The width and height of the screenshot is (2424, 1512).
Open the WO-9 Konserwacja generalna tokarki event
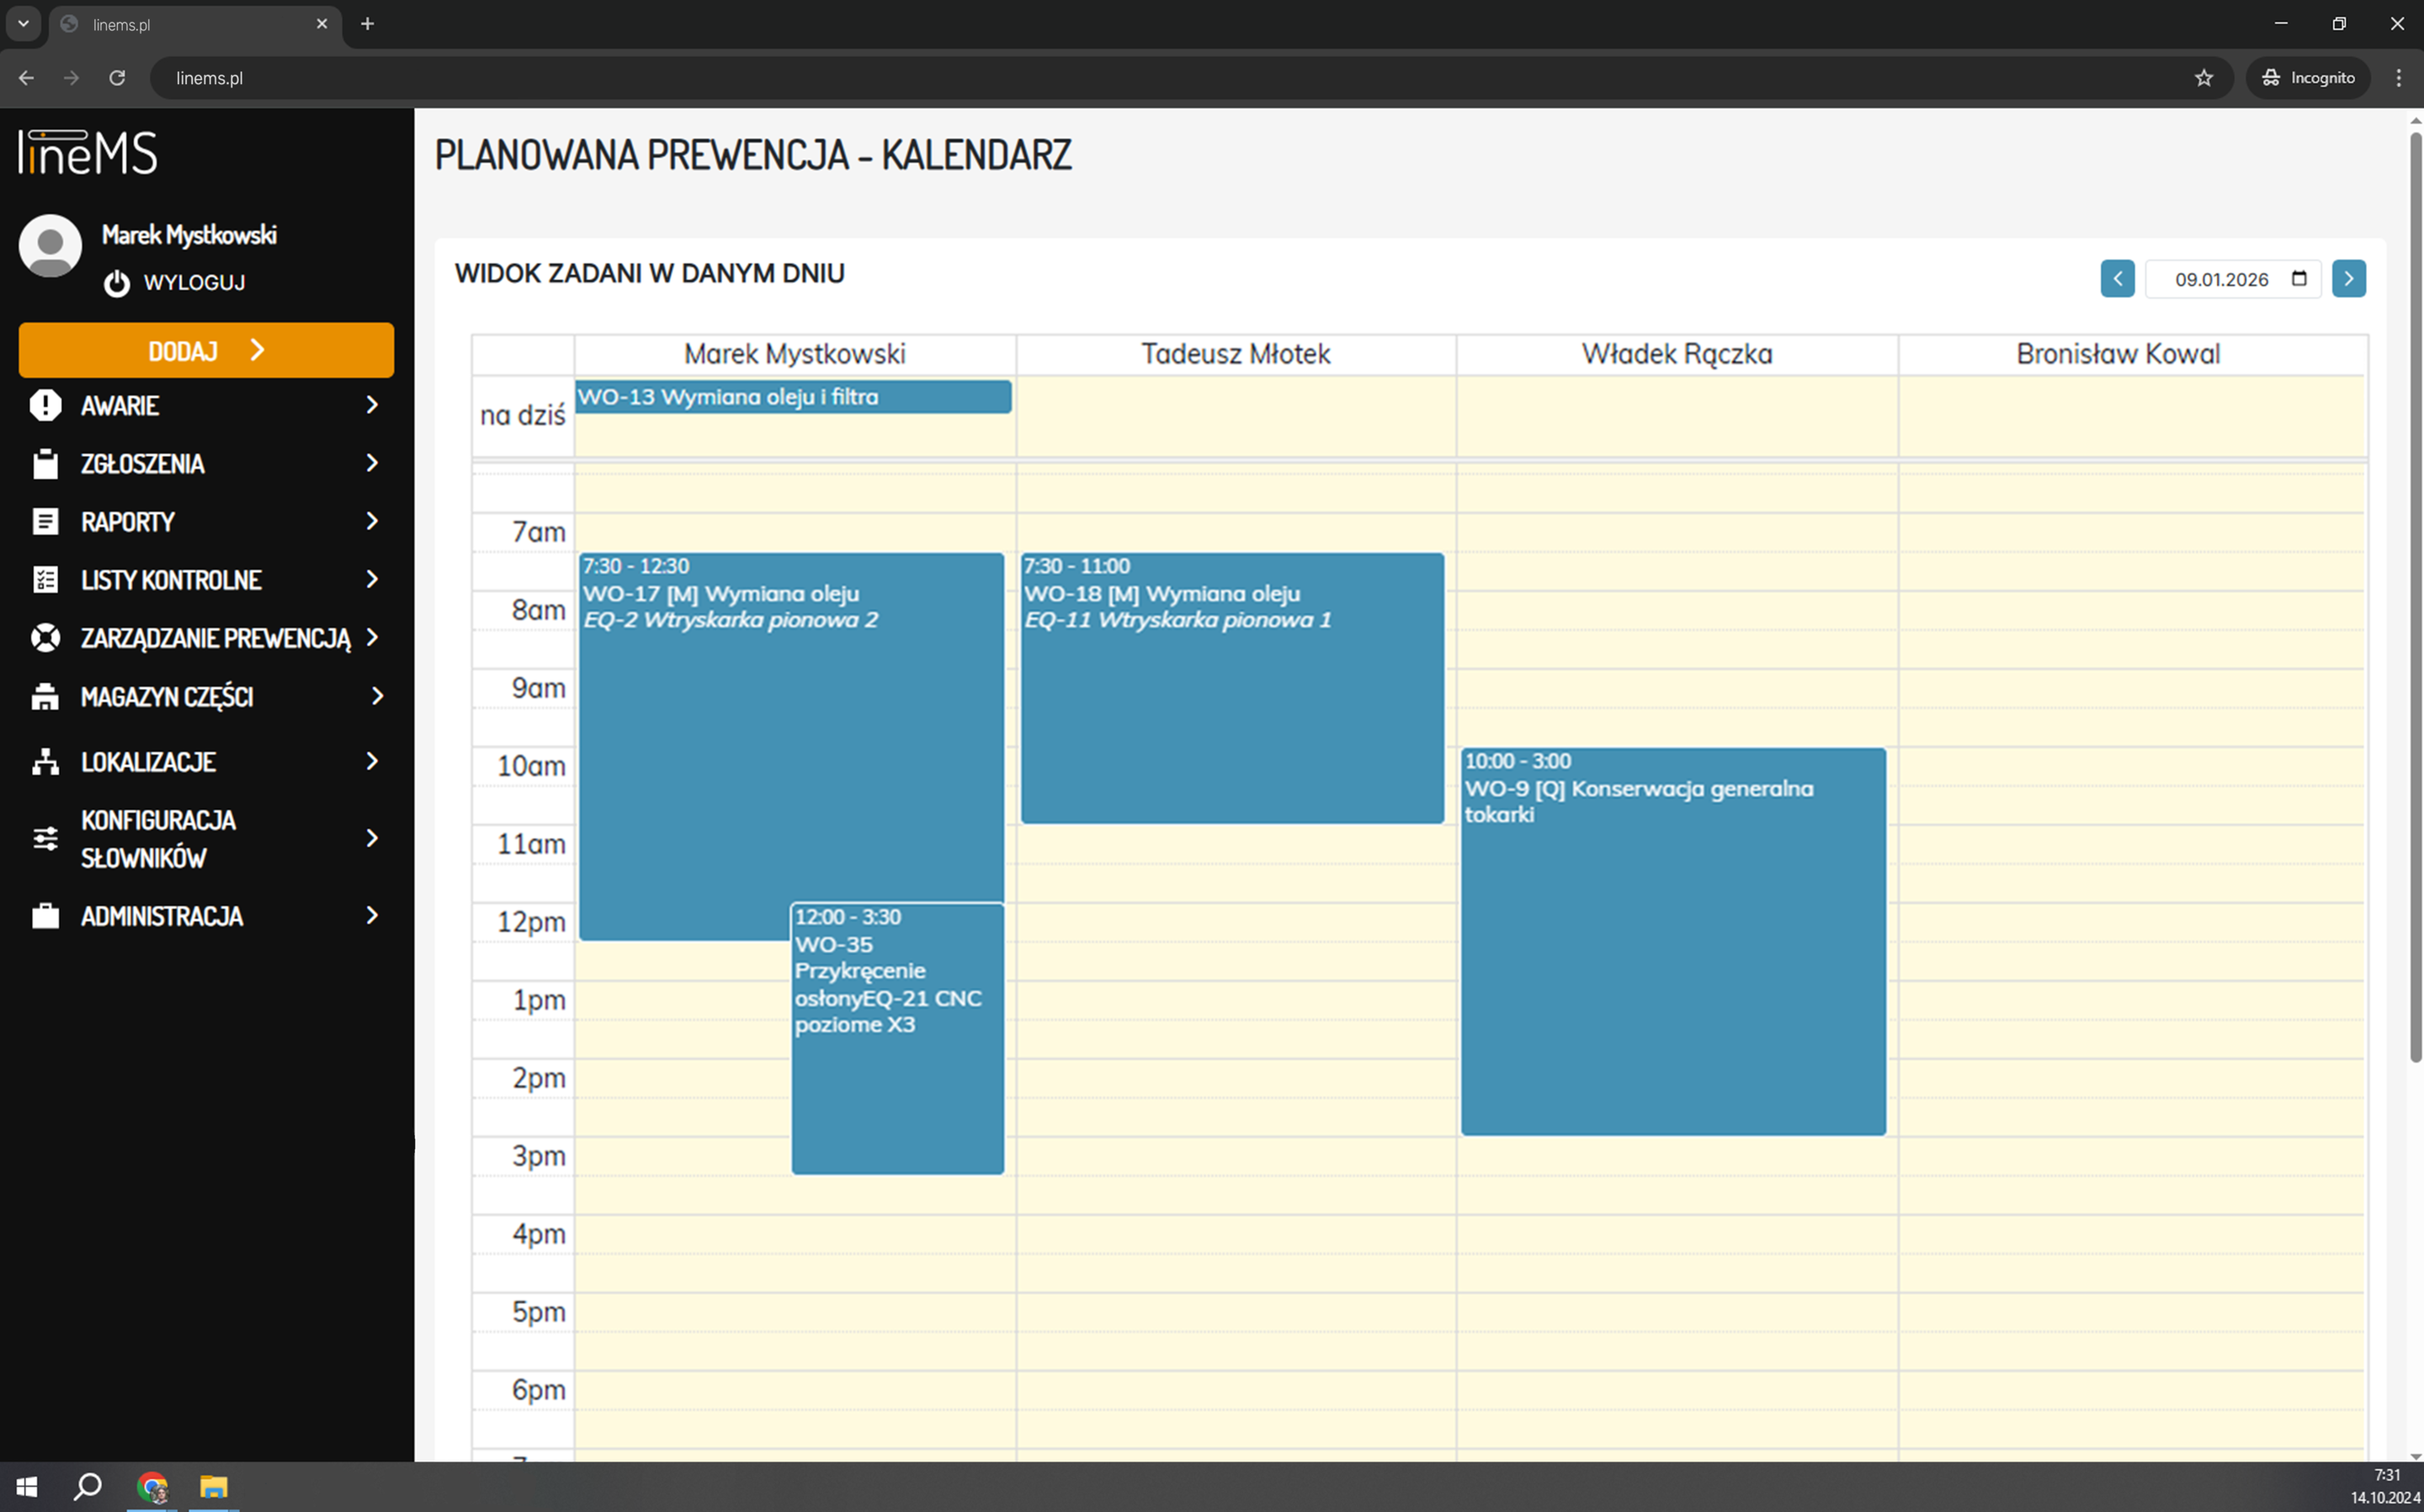click(1673, 941)
